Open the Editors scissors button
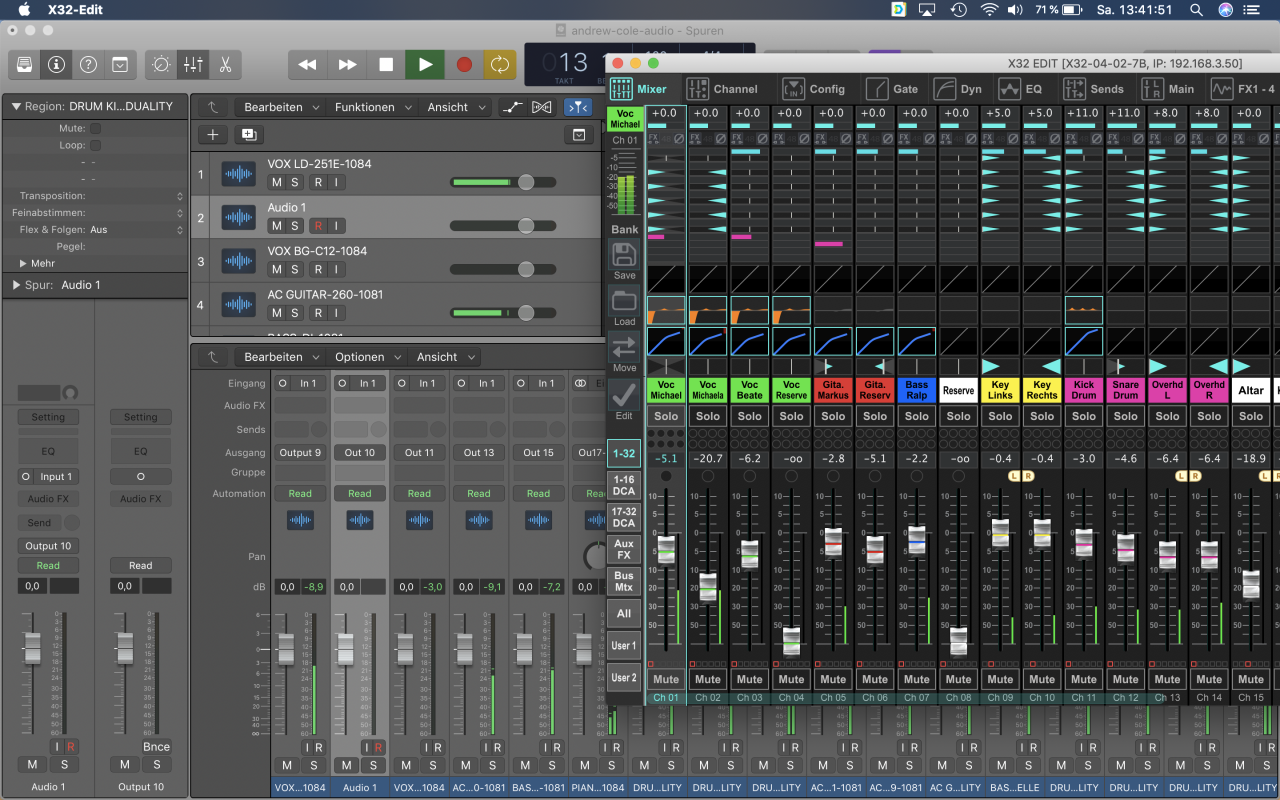 pos(225,64)
